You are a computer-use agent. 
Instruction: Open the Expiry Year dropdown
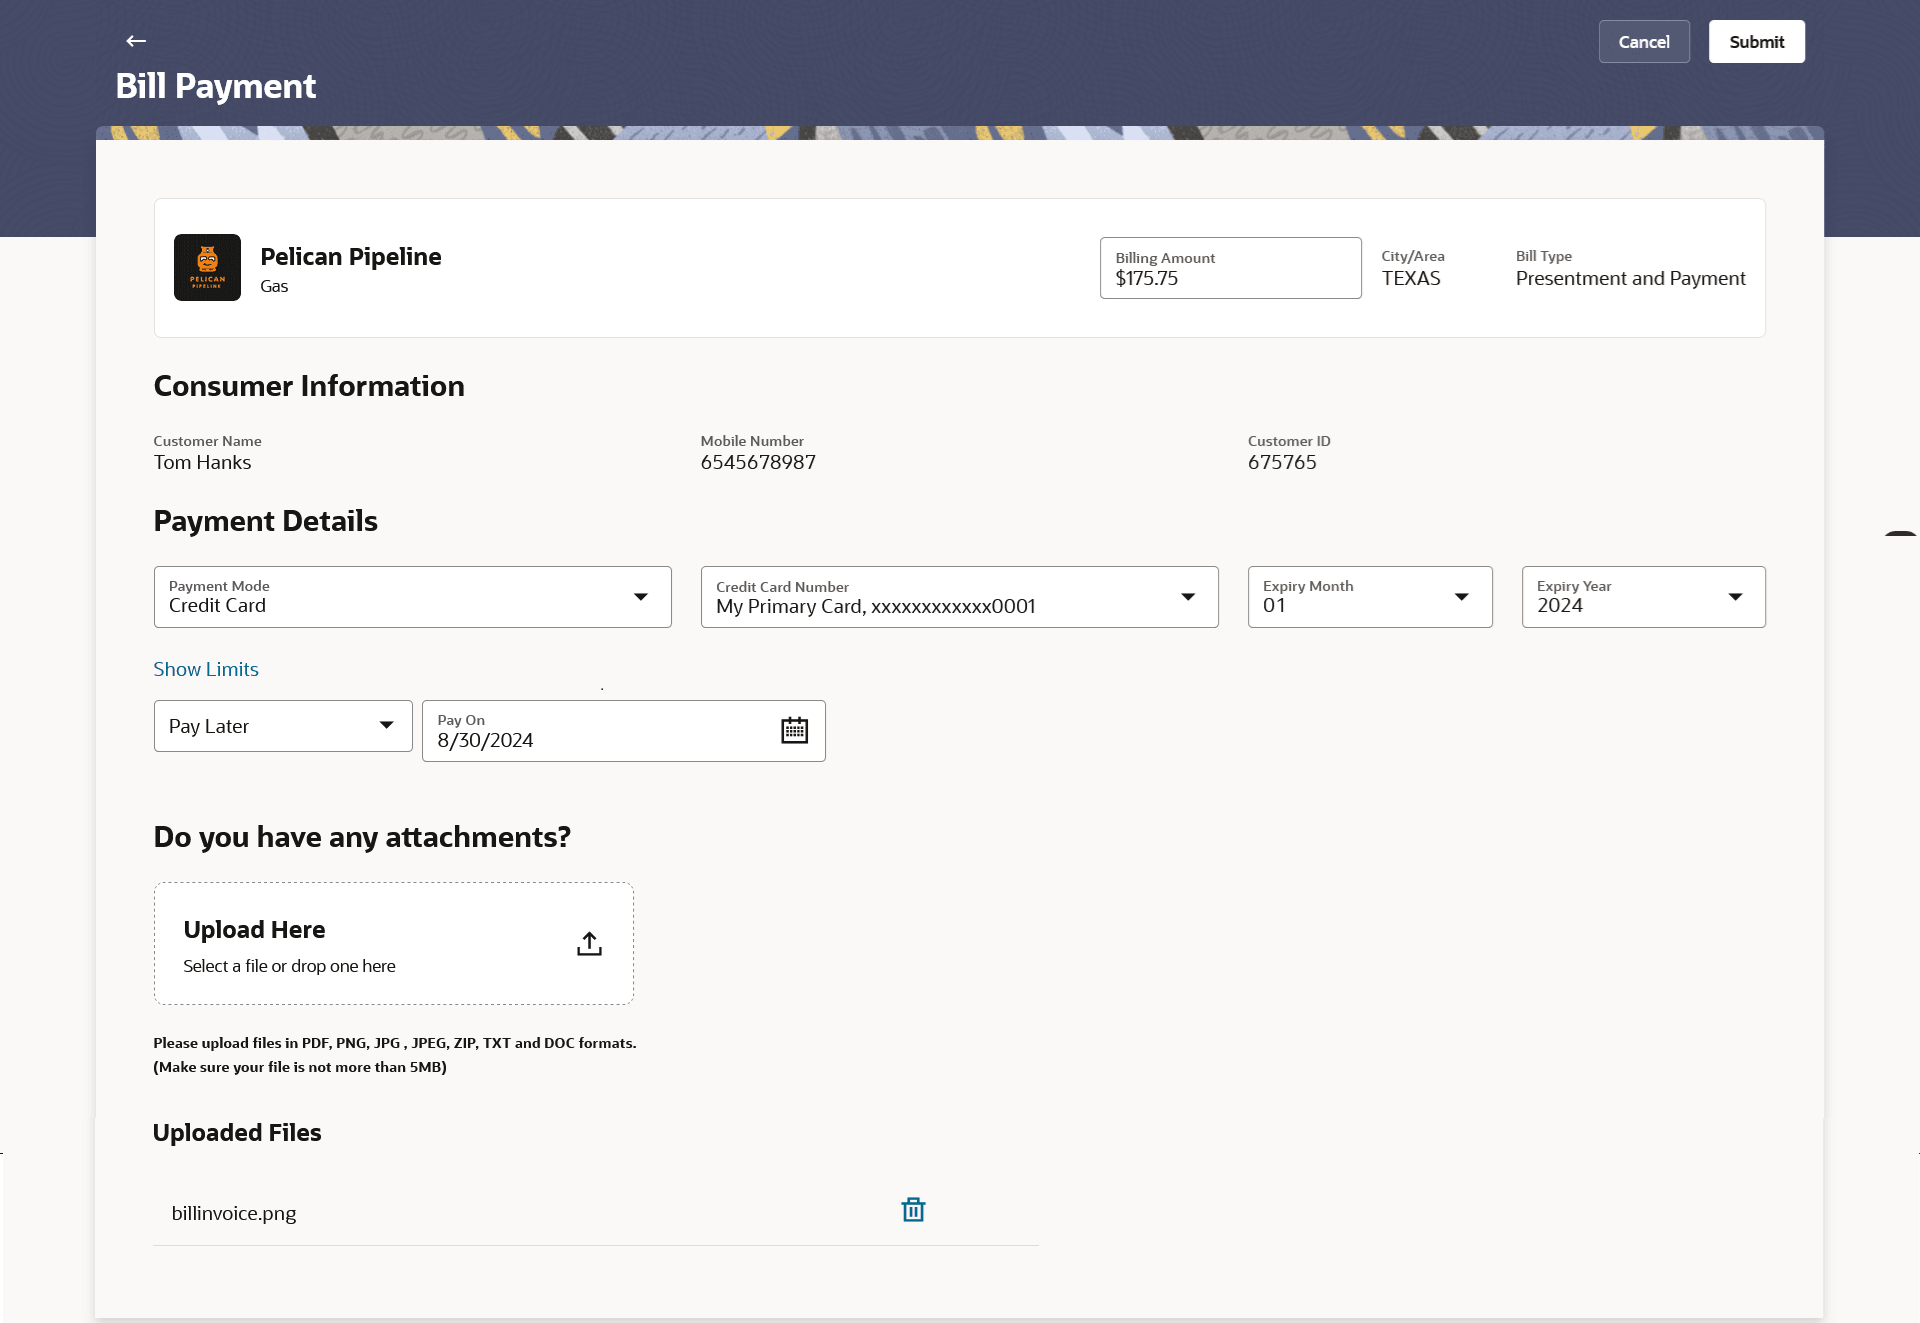(x=1735, y=597)
